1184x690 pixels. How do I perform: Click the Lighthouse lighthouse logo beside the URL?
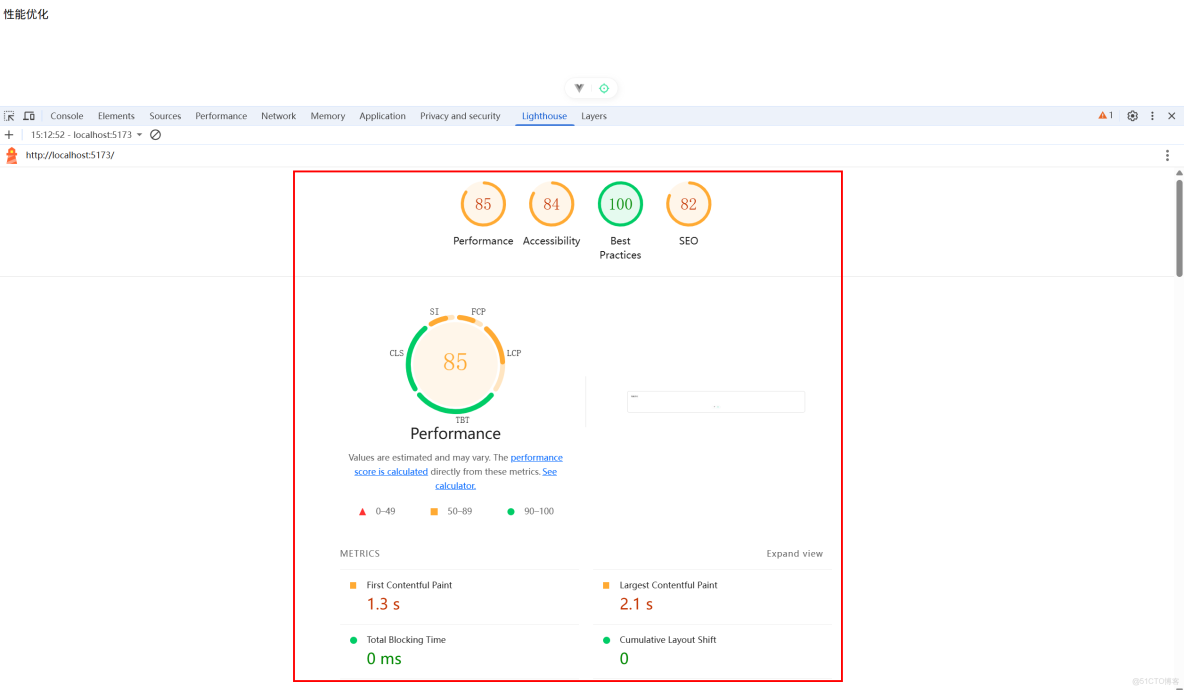click(x=10, y=155)
